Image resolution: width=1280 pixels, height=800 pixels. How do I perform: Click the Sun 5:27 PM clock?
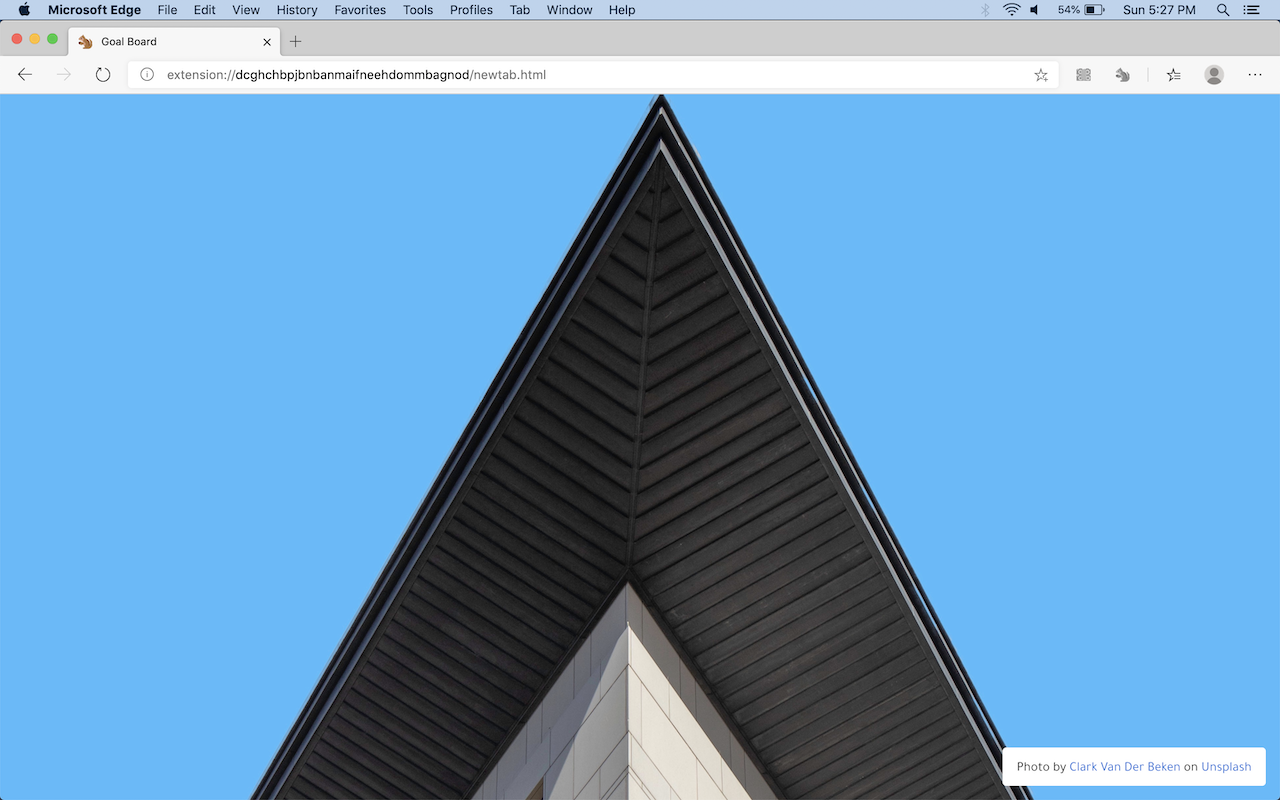[1159, 10]
